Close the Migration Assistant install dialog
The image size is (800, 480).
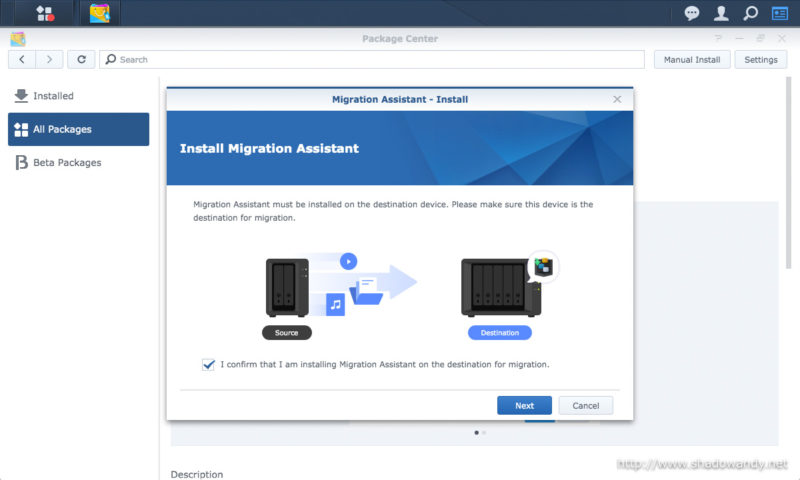click(x=617, y=99)
